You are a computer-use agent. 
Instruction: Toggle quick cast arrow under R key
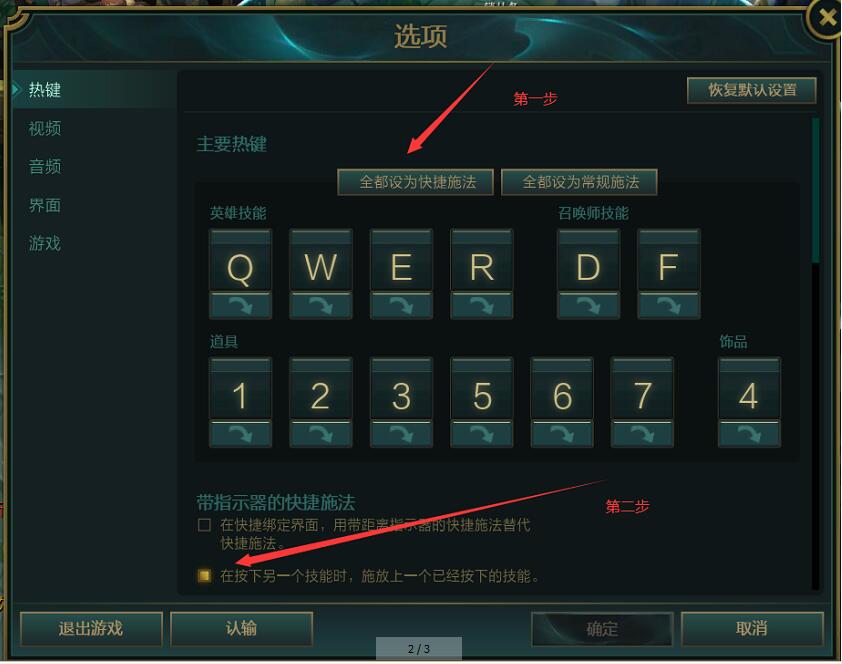click(482, 306)
